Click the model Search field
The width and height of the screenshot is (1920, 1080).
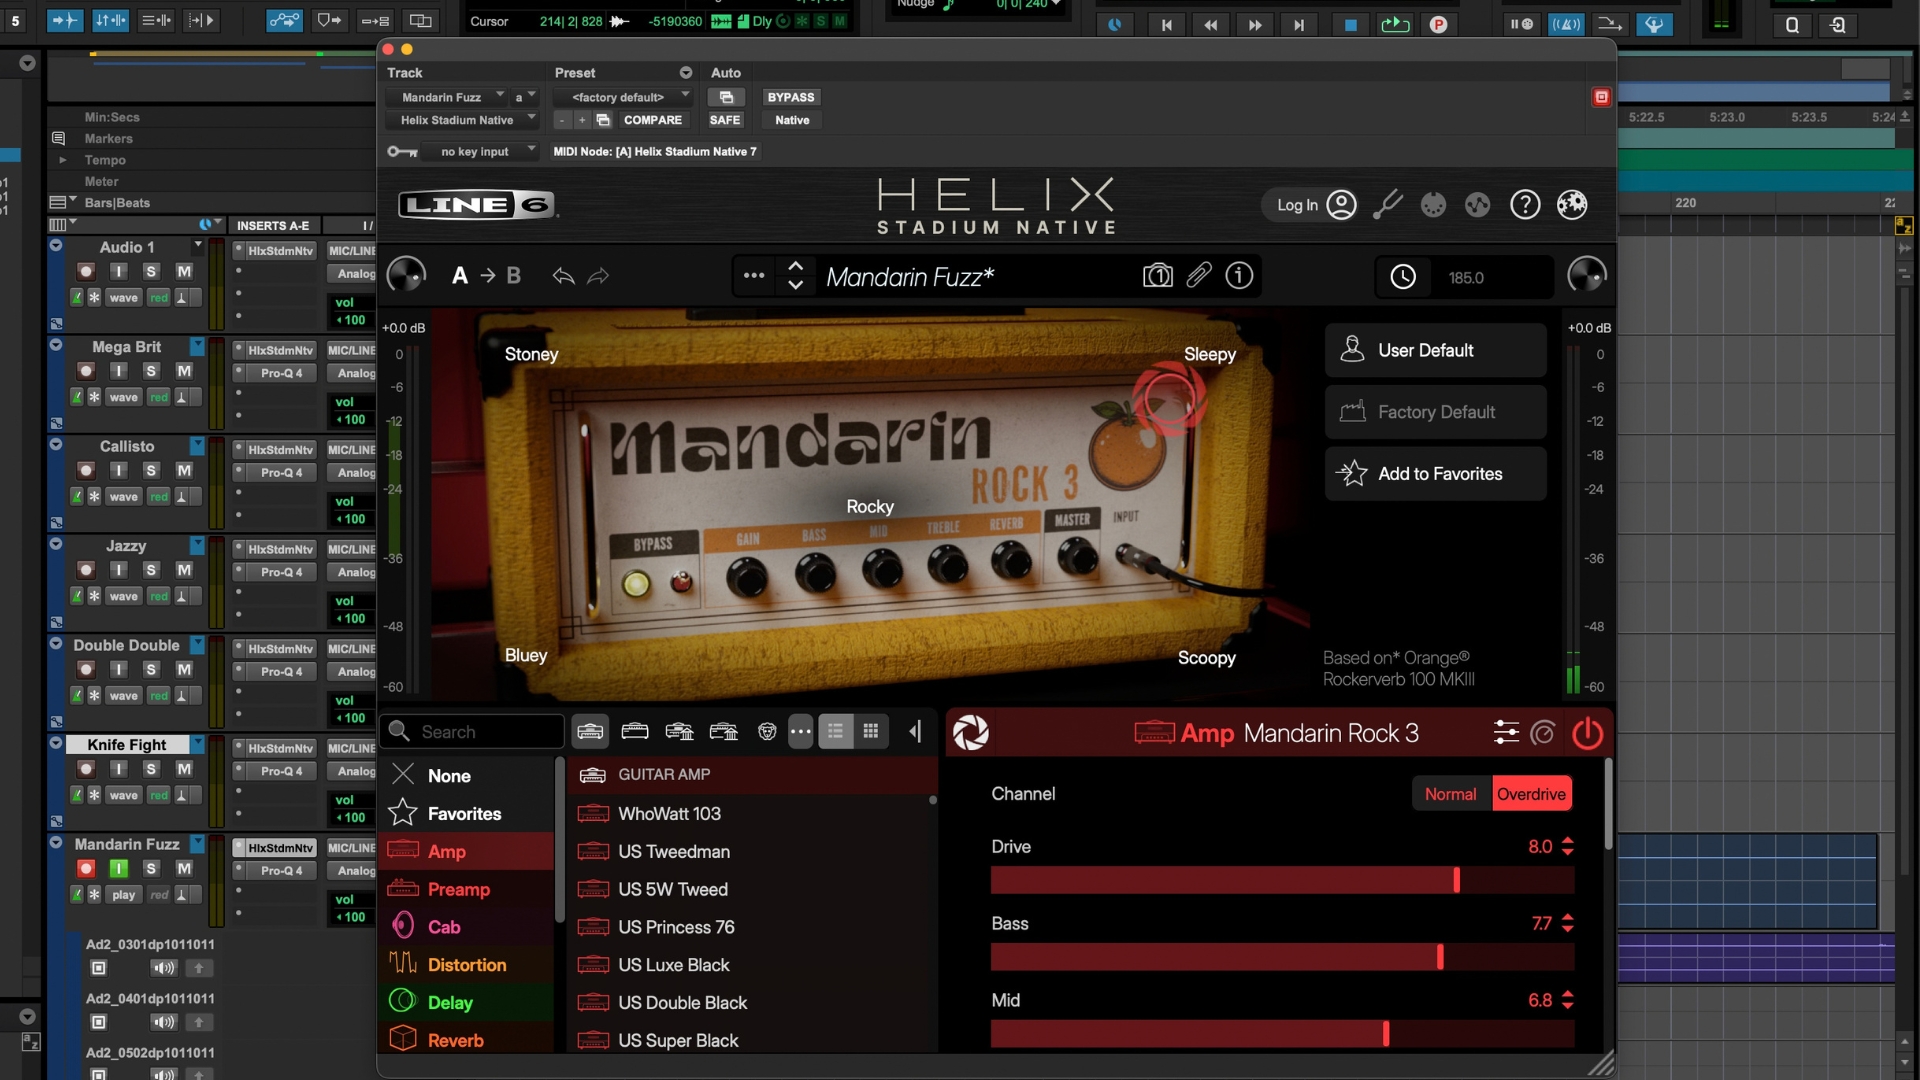click(473, 732)
